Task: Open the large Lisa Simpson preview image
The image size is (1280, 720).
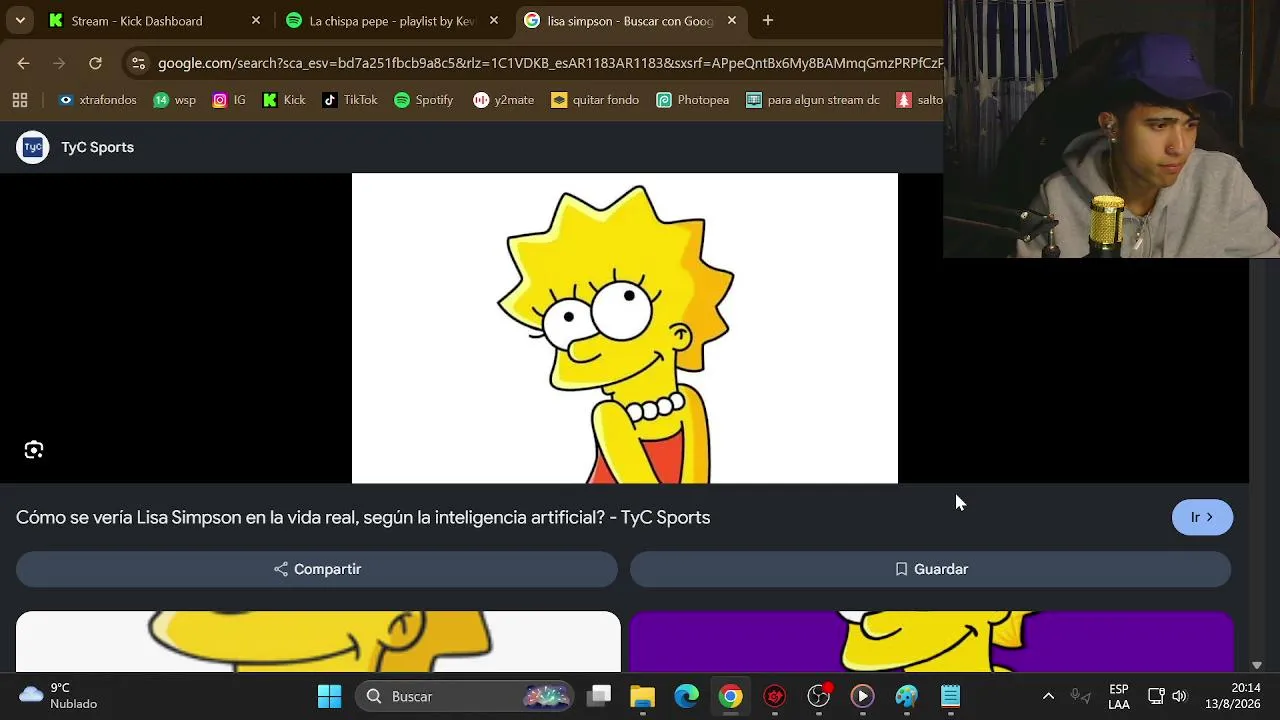Action: (x=625, y=328)
